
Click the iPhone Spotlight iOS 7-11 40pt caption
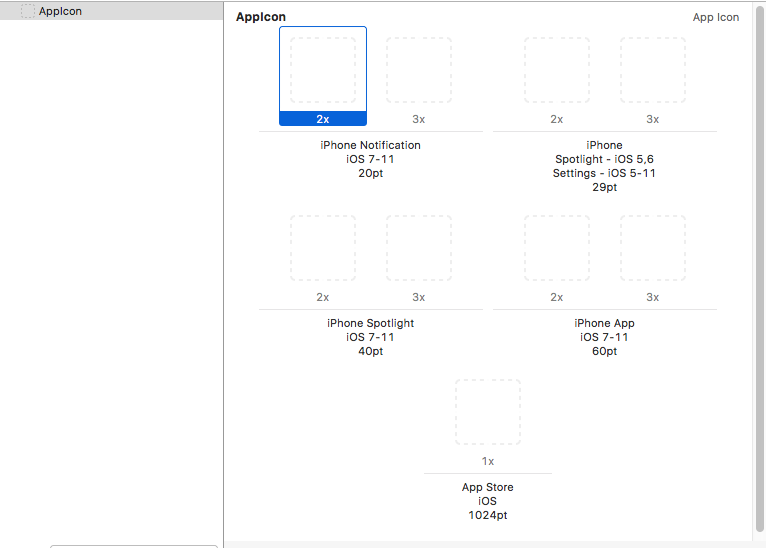pyautogui.click(x=370, y=337)
